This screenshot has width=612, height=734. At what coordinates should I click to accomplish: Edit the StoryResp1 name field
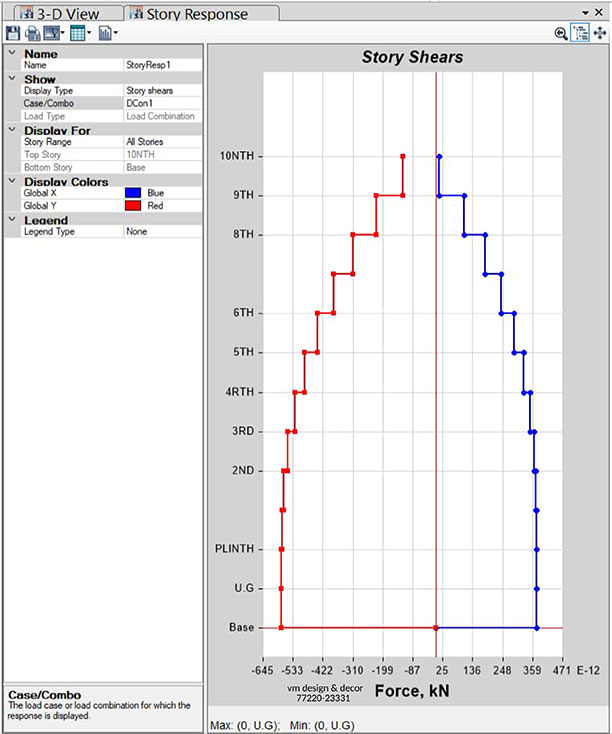pos(162,65)
